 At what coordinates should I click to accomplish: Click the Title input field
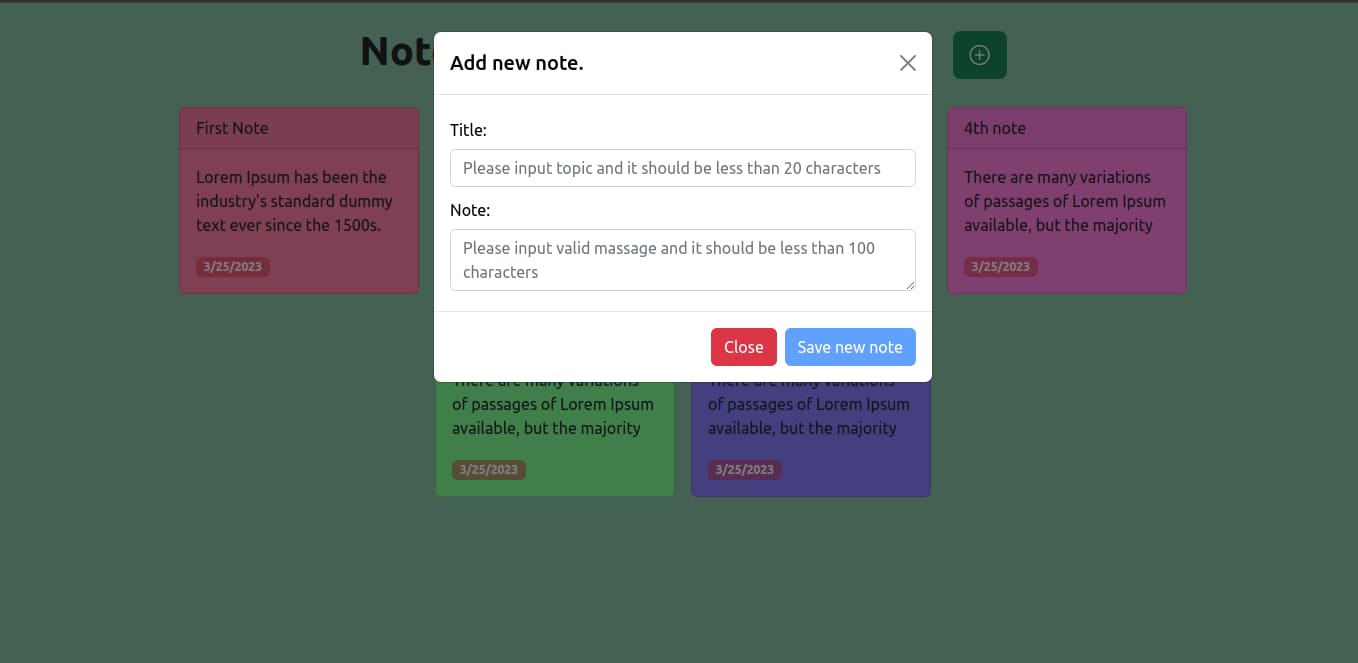683,168
